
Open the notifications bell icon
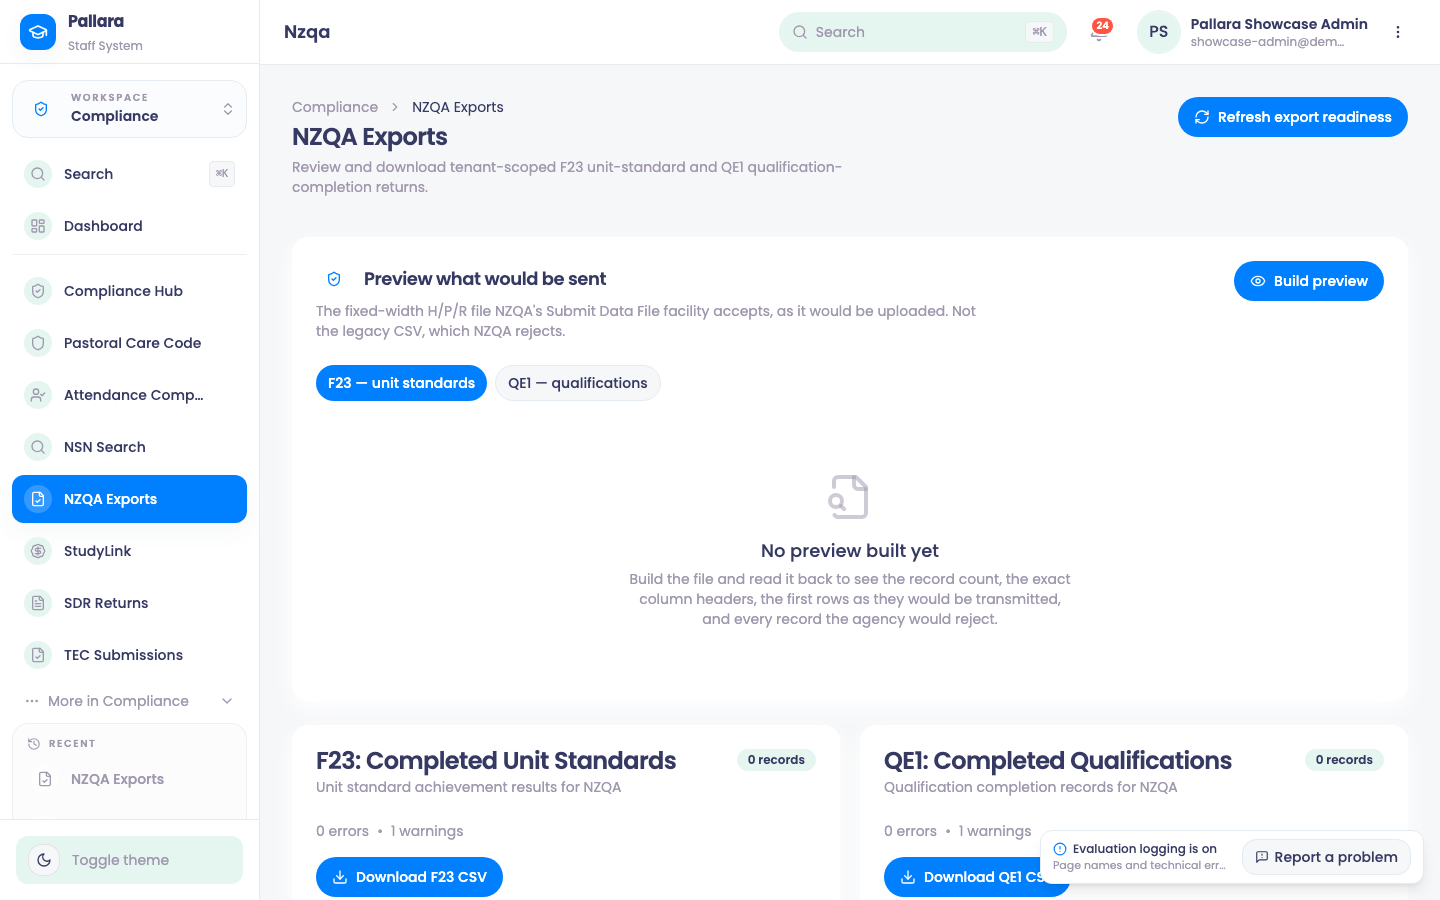1100,31
